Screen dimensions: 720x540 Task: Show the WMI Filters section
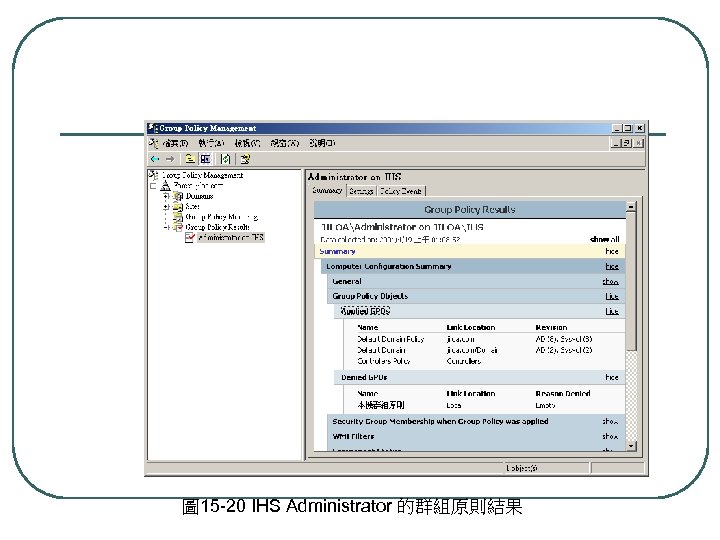[610, 436]
